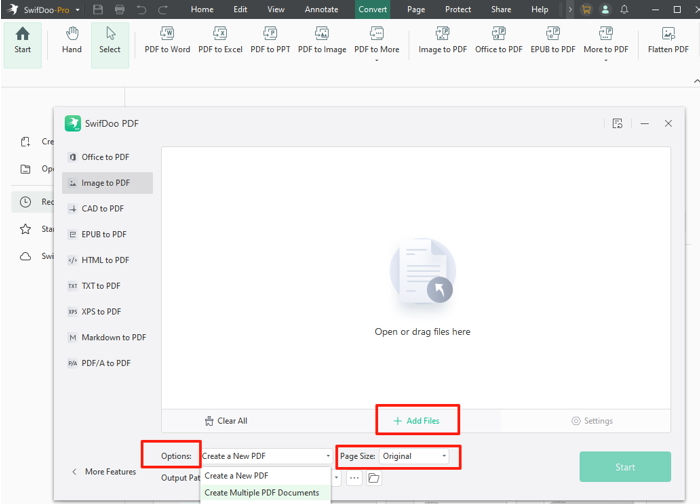
Task: Click the Create file icon in main window
Action: tap(25, 142)
